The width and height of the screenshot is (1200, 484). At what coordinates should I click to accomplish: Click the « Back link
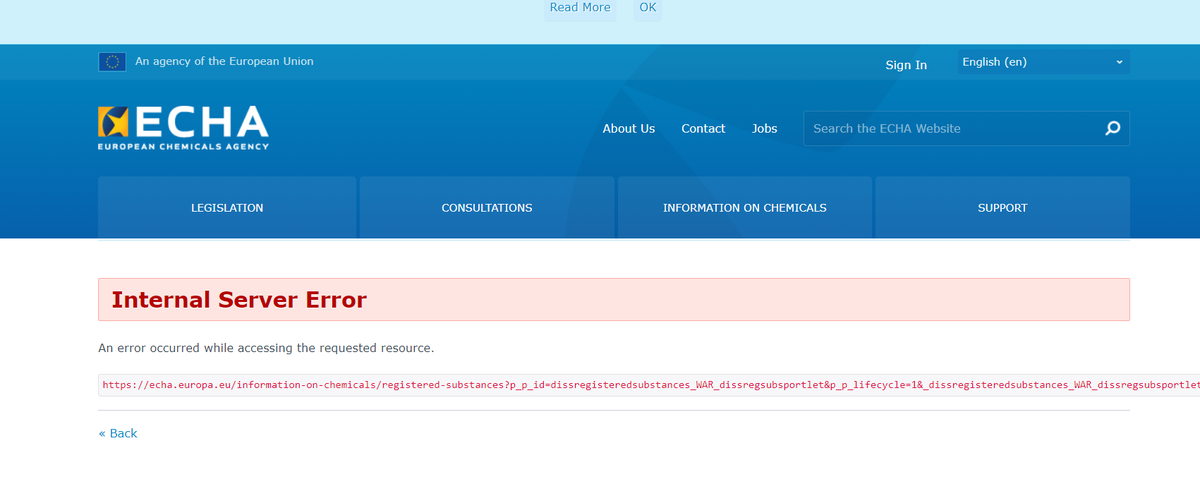point(118,433)
